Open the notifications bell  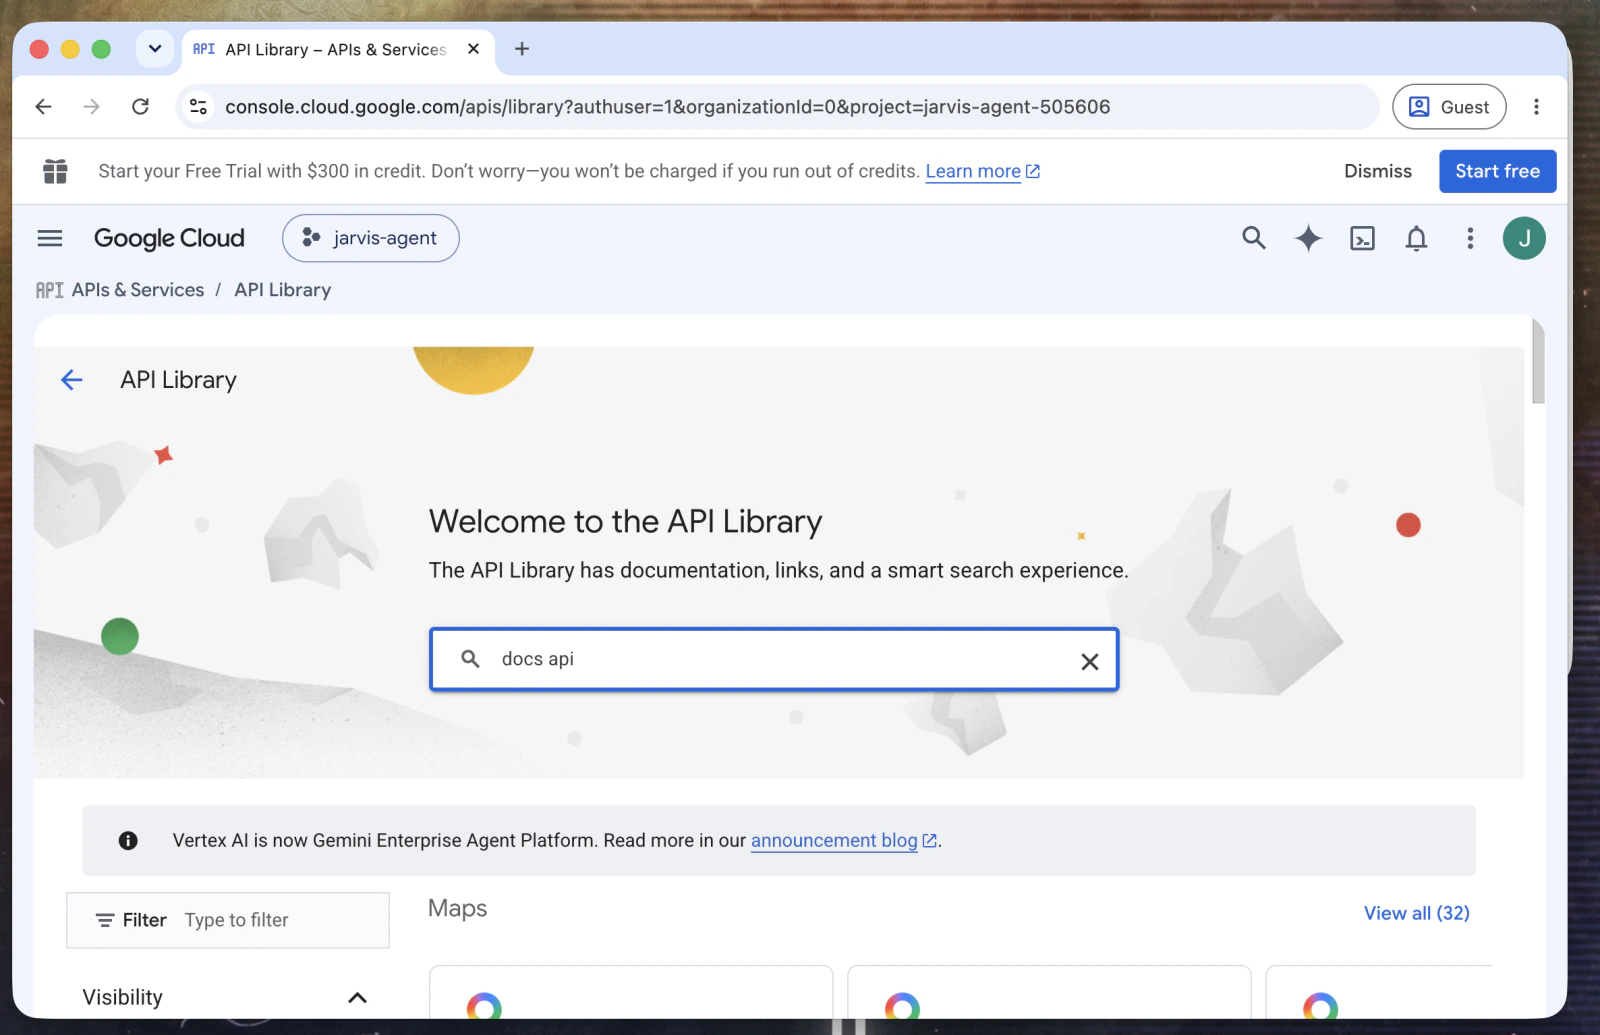[1416, 238]
